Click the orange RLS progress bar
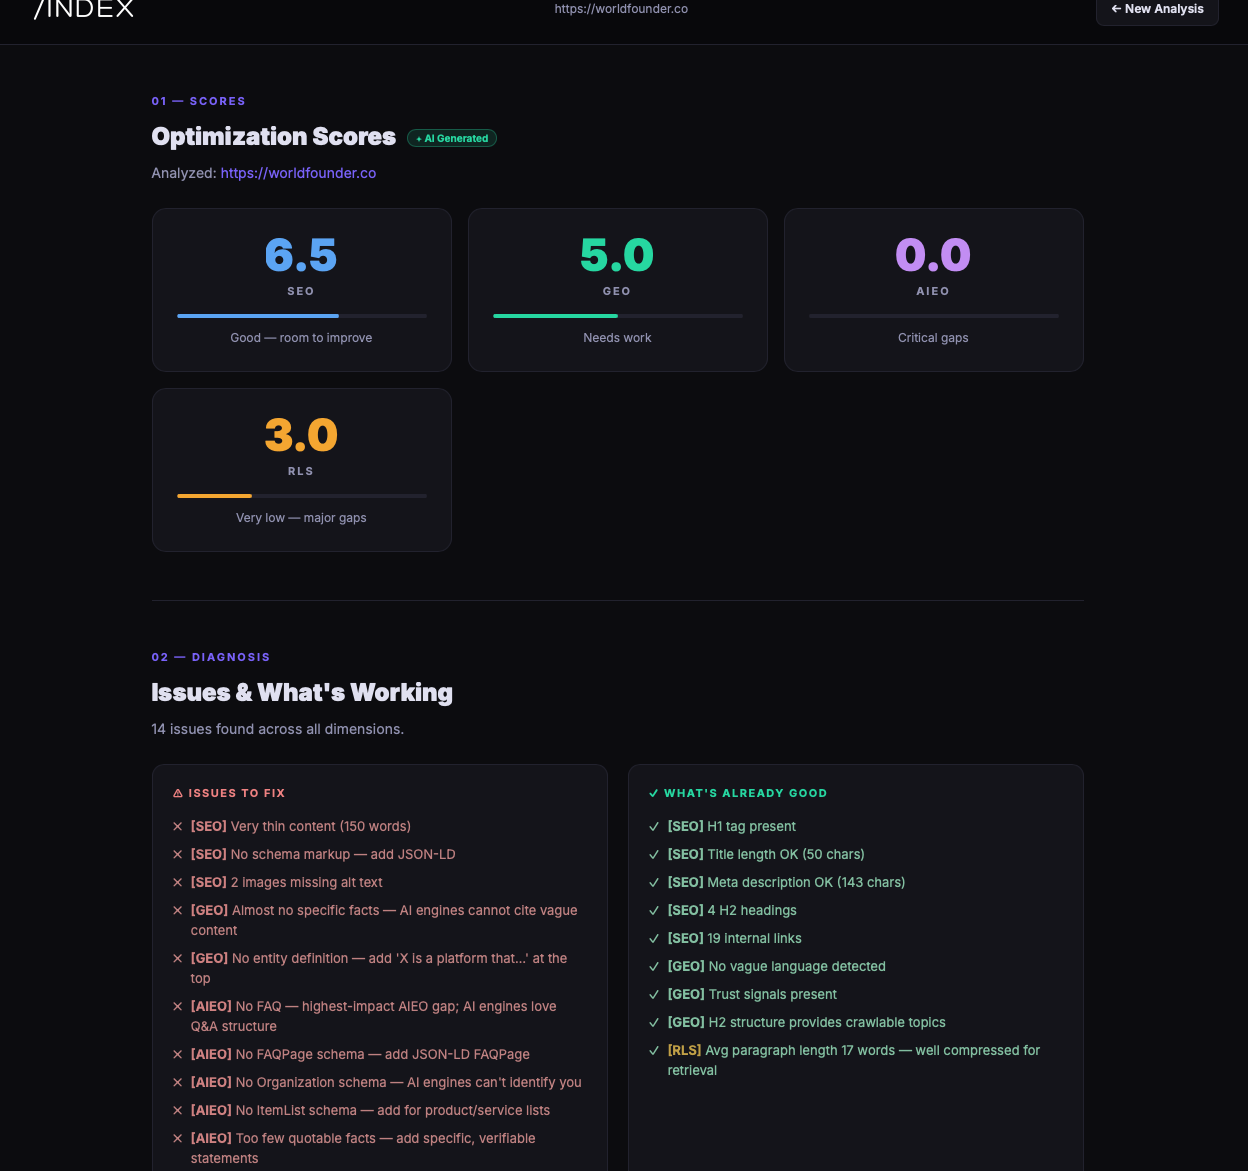 (x=214, y=496)
